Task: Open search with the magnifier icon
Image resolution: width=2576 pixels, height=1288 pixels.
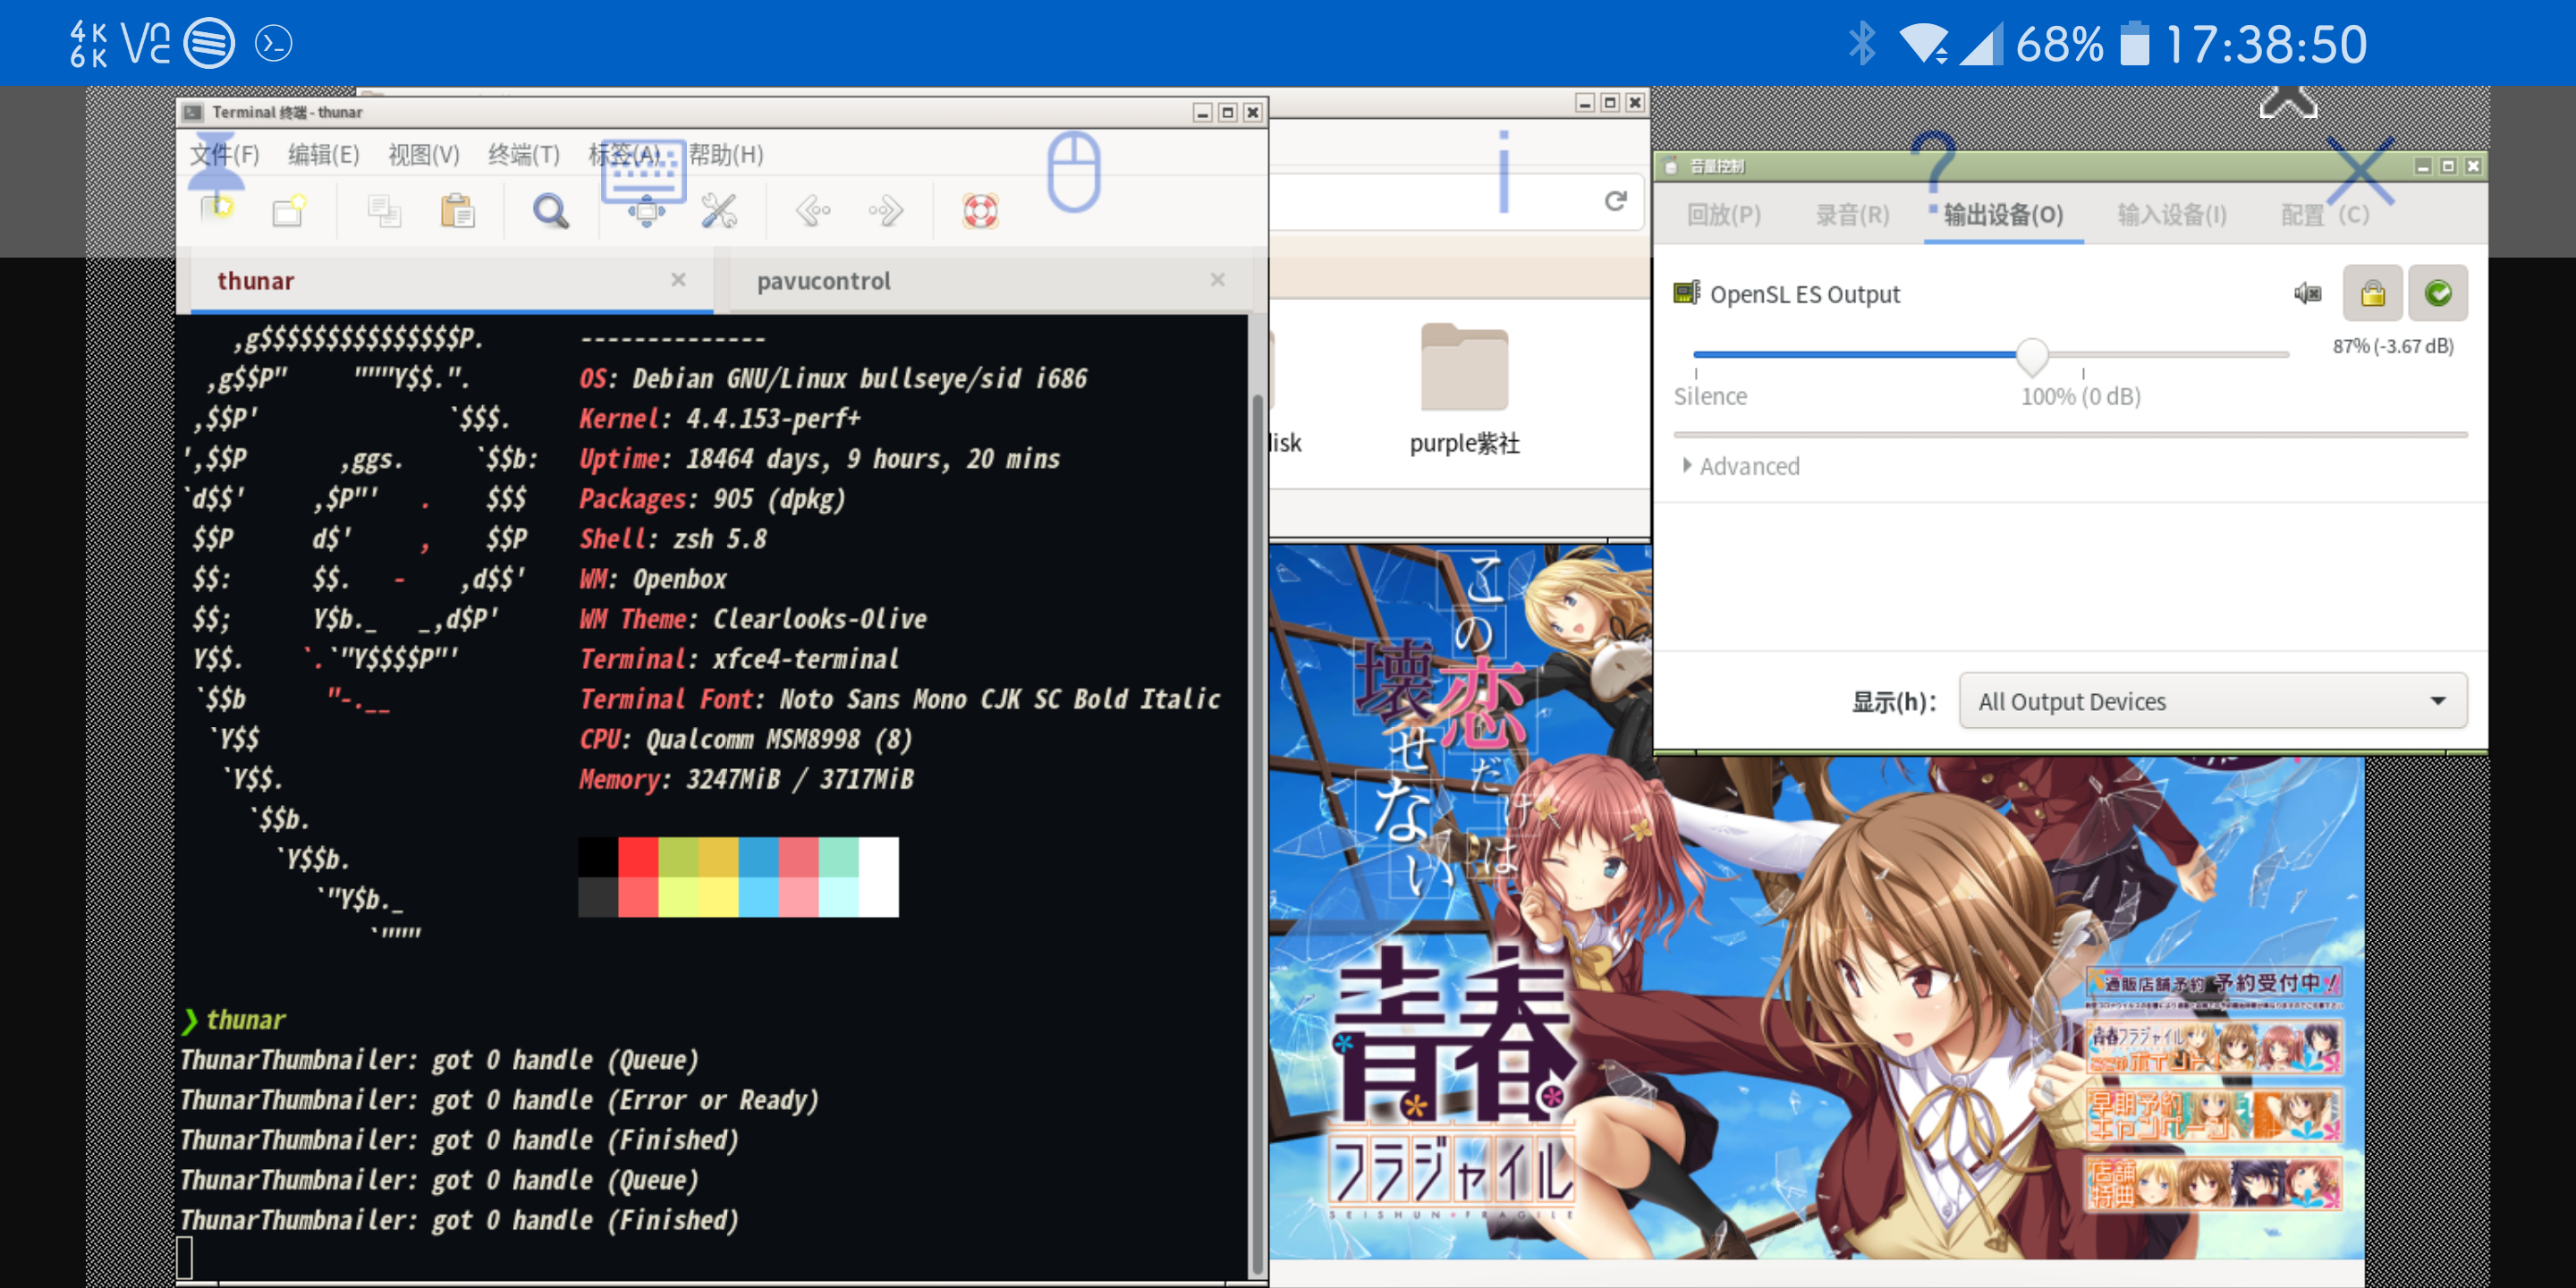Action: (550, 210)
